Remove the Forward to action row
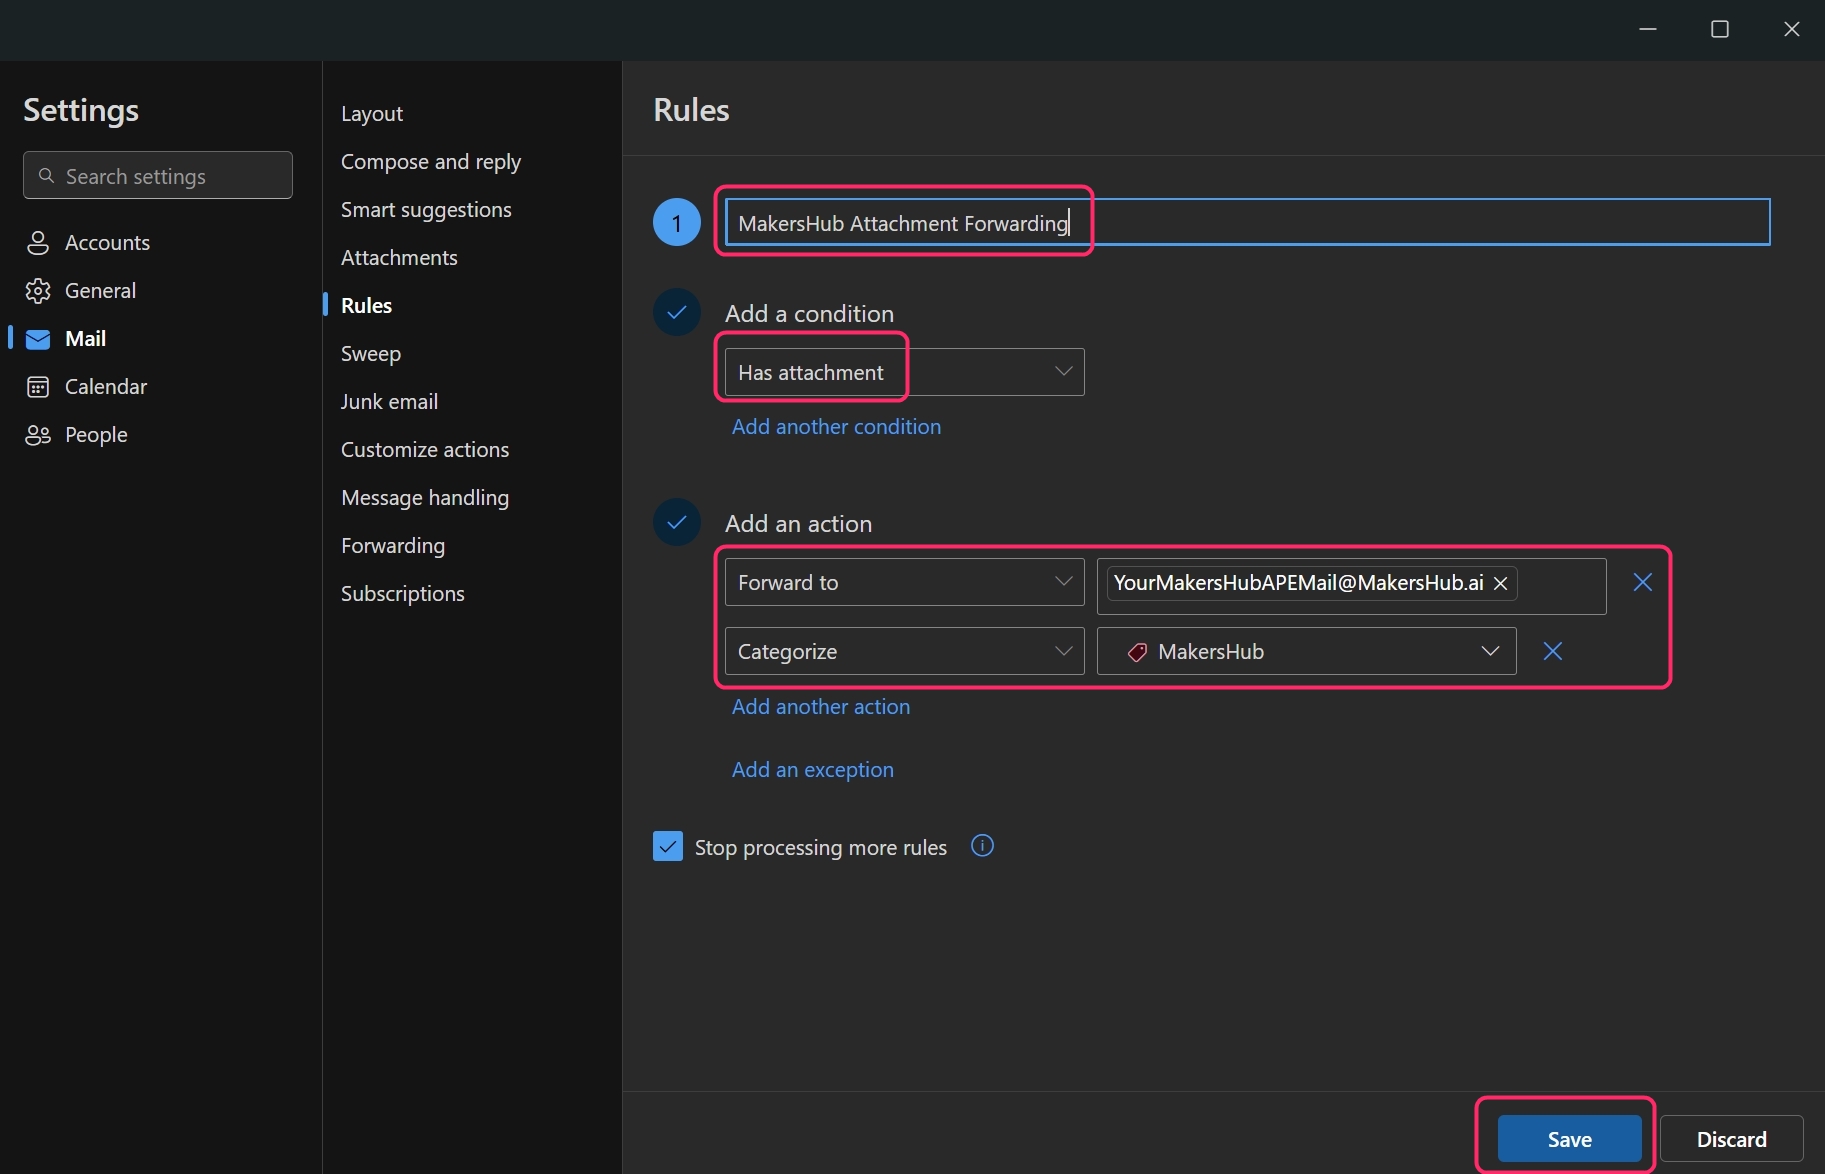This screenshot has height=1174, width=1825. click(x=1642, y=582)
